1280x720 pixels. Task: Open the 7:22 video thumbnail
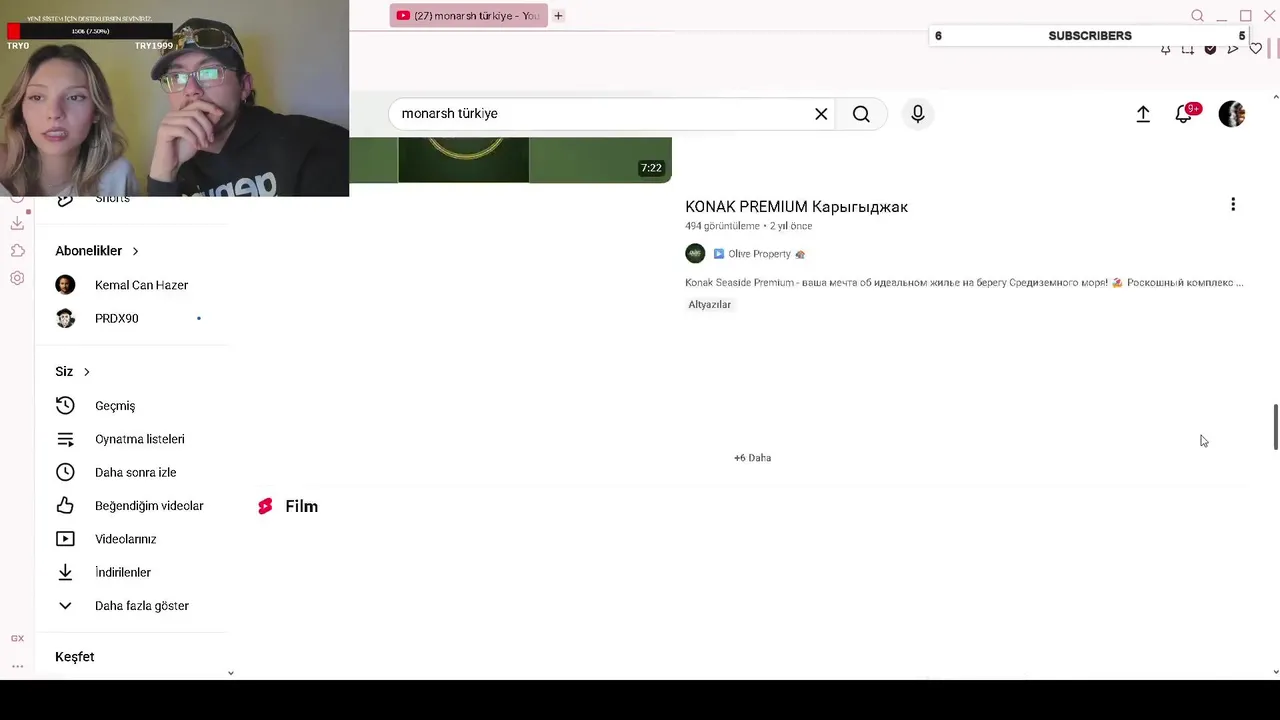[510, 161]
